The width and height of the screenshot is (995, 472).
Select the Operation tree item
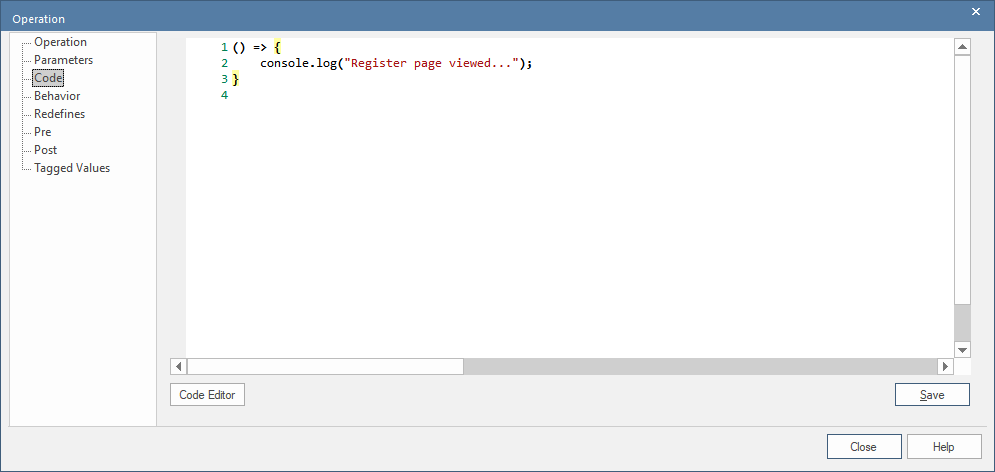click(x=60, y=42)
